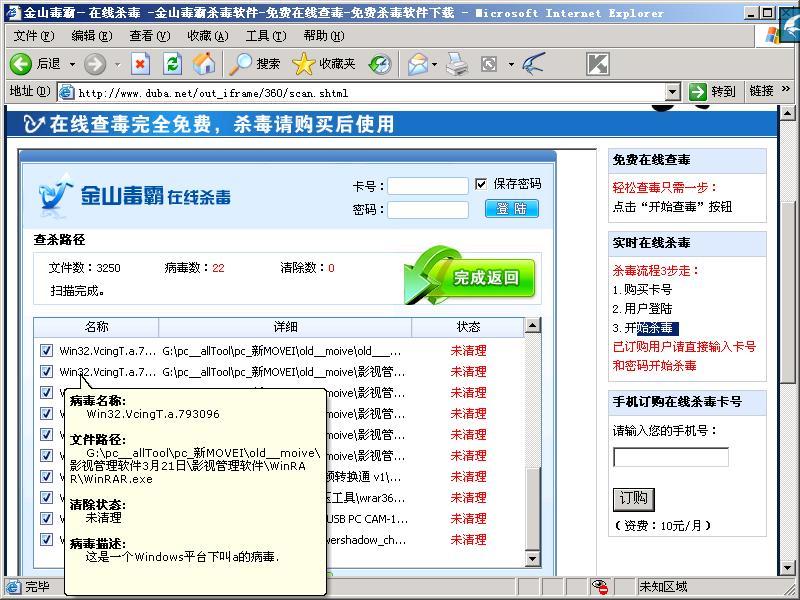Click step text 2.用户登陆
The height and width of the screenshot is (600, 800).
click(642, 309)
